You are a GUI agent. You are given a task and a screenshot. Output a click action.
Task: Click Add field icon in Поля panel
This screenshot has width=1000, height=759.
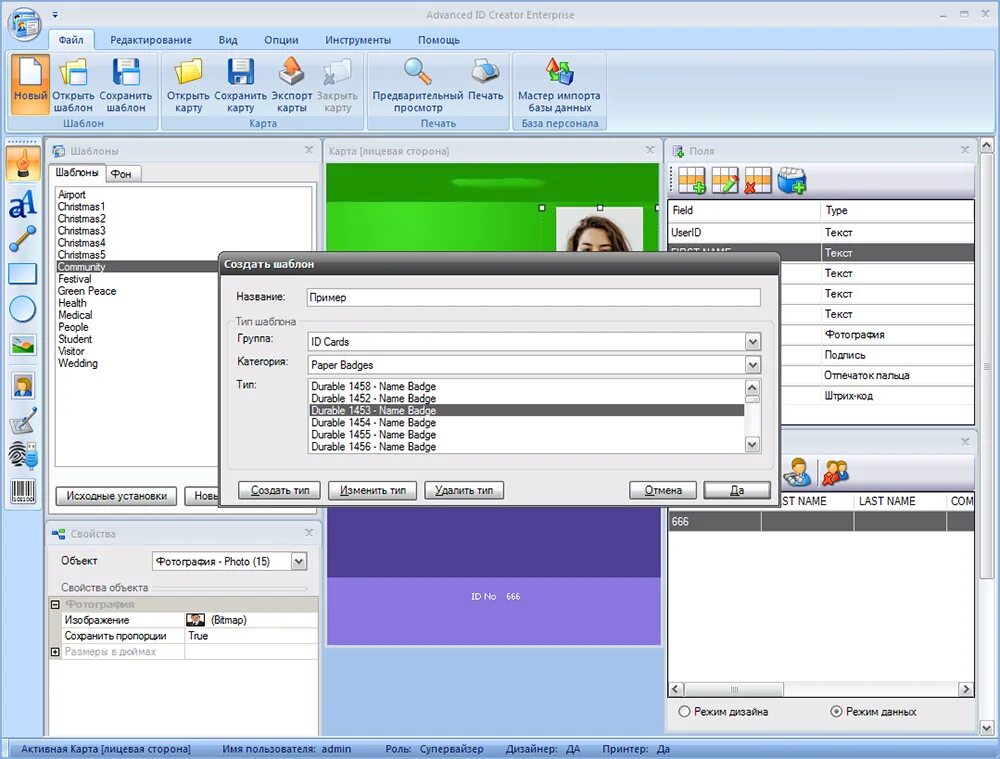tap(691, 181)
